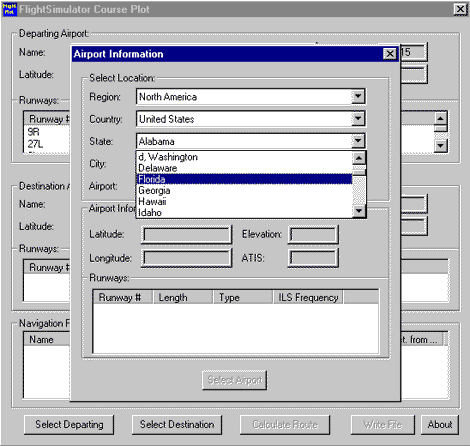
Task: Select runway 27L in departing runways list
Action: point(35,144)
